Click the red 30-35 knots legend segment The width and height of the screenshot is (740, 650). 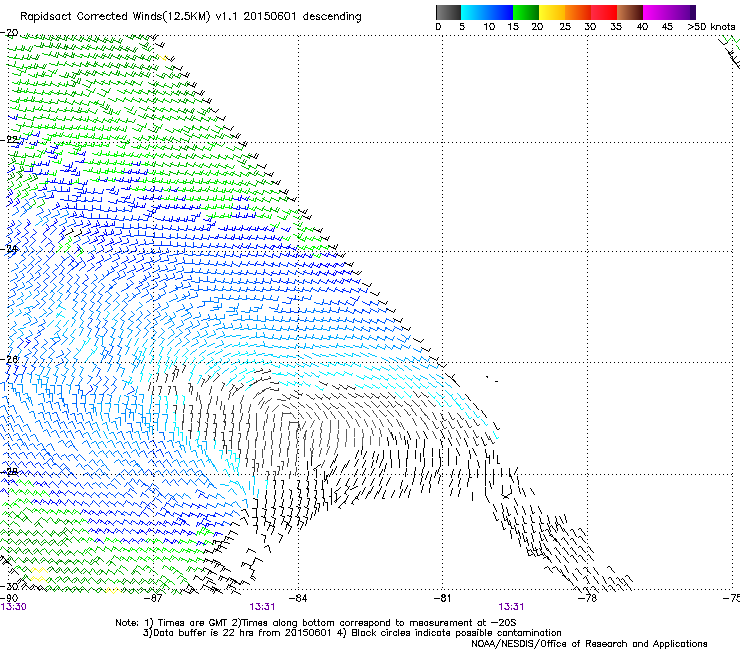(x=604, y=12)
